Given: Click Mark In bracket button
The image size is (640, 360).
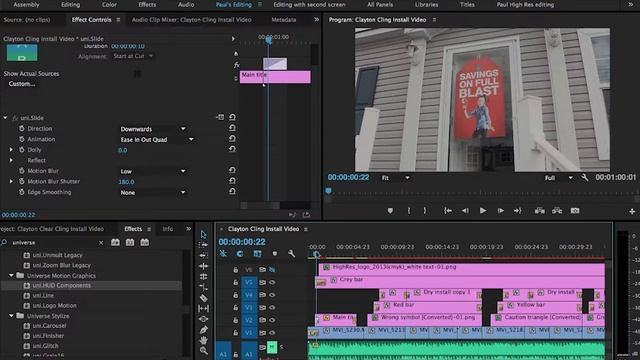Looking at the screenshot, I should click(409, 211).
